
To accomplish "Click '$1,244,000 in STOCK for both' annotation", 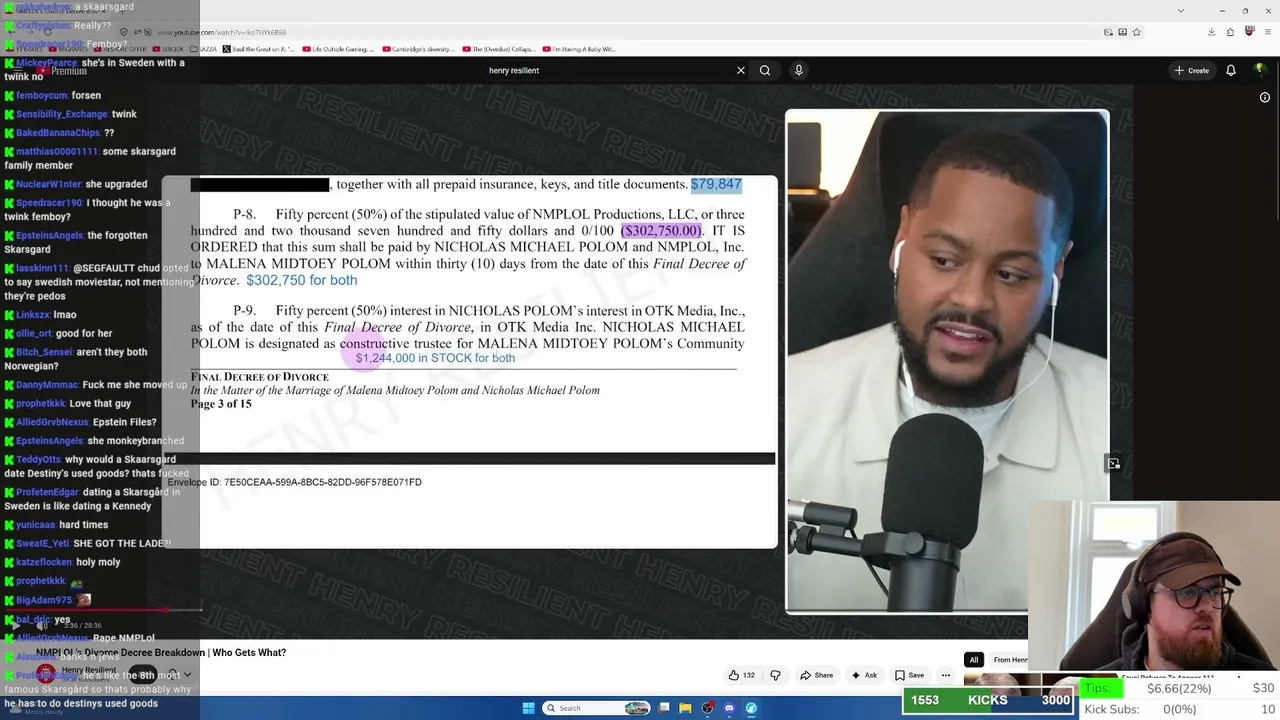I will (x=435, y=358).
